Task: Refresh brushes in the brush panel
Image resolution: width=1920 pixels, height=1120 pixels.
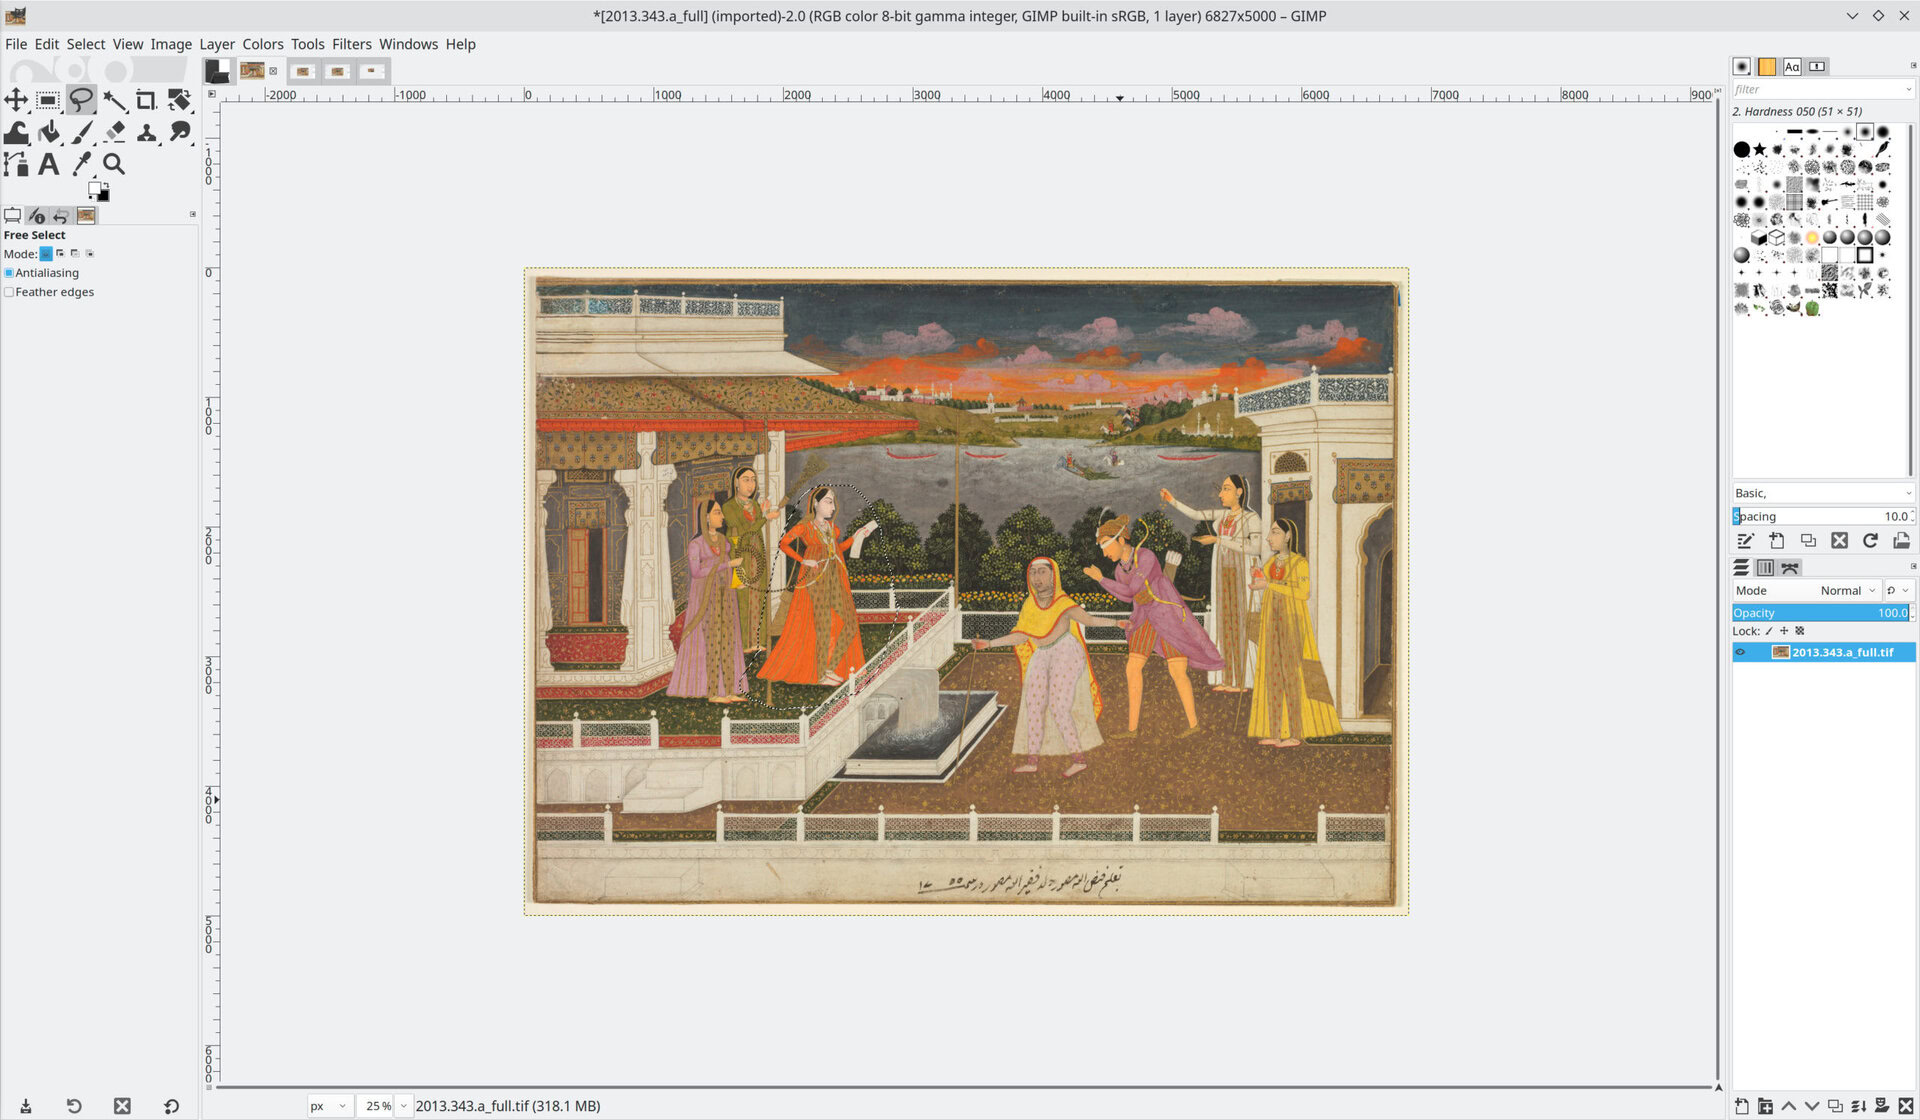Action: pyautogui.click(x=1870, y=541)
